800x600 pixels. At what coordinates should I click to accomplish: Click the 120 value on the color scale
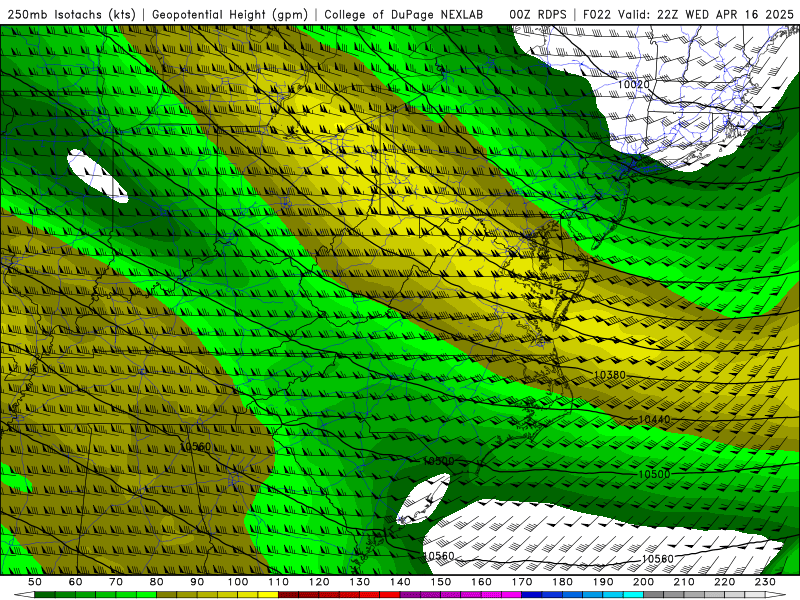point(319,582)
